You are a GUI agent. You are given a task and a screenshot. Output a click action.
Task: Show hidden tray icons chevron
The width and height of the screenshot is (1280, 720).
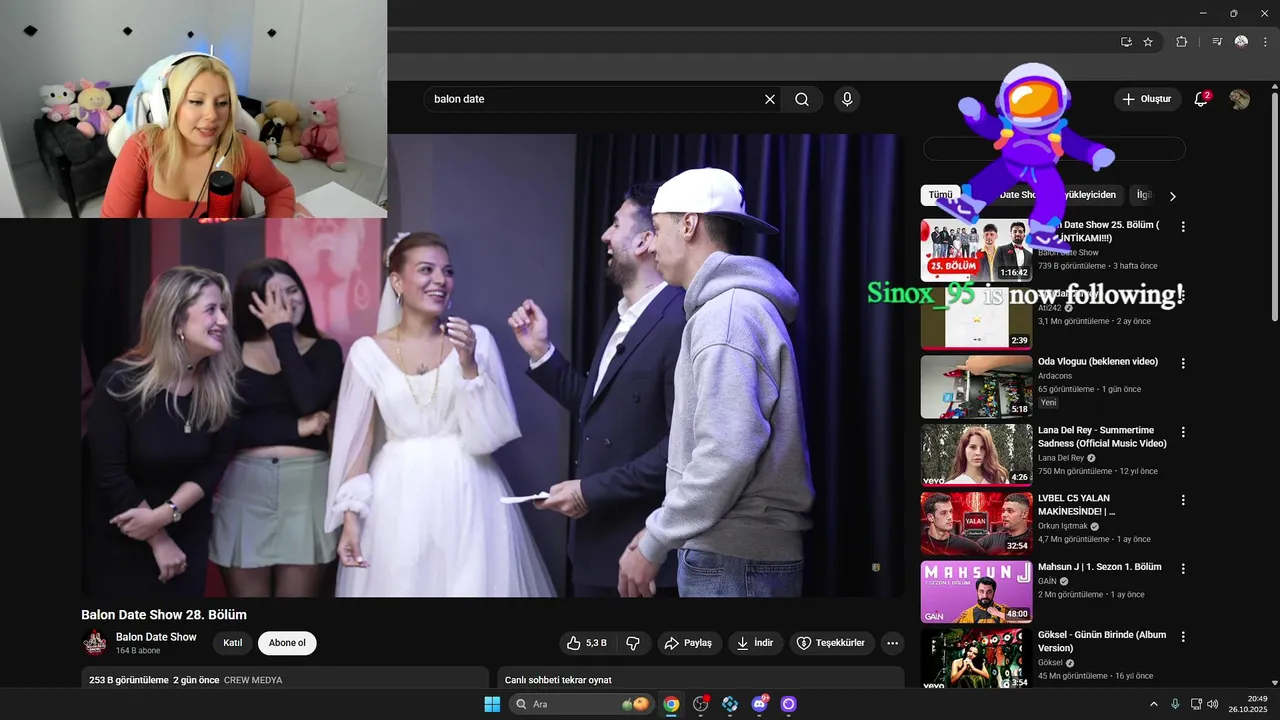1153,704
